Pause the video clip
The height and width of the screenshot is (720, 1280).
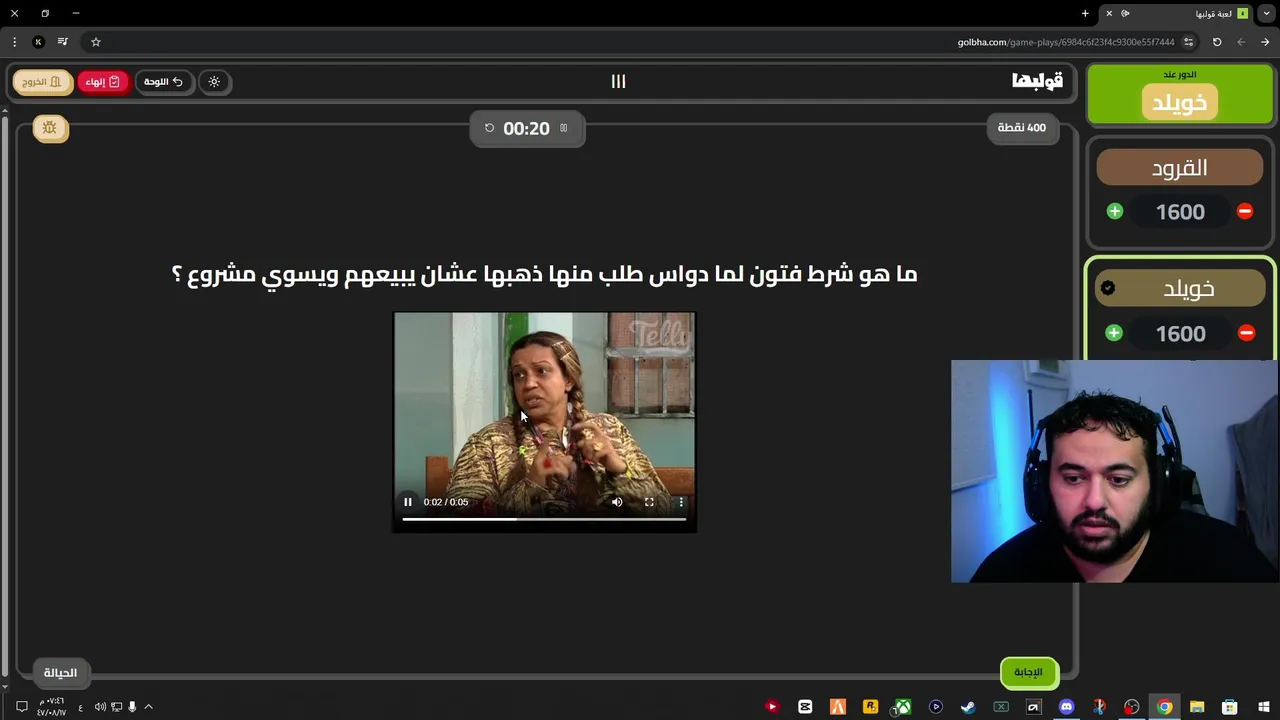pos(408,502)
